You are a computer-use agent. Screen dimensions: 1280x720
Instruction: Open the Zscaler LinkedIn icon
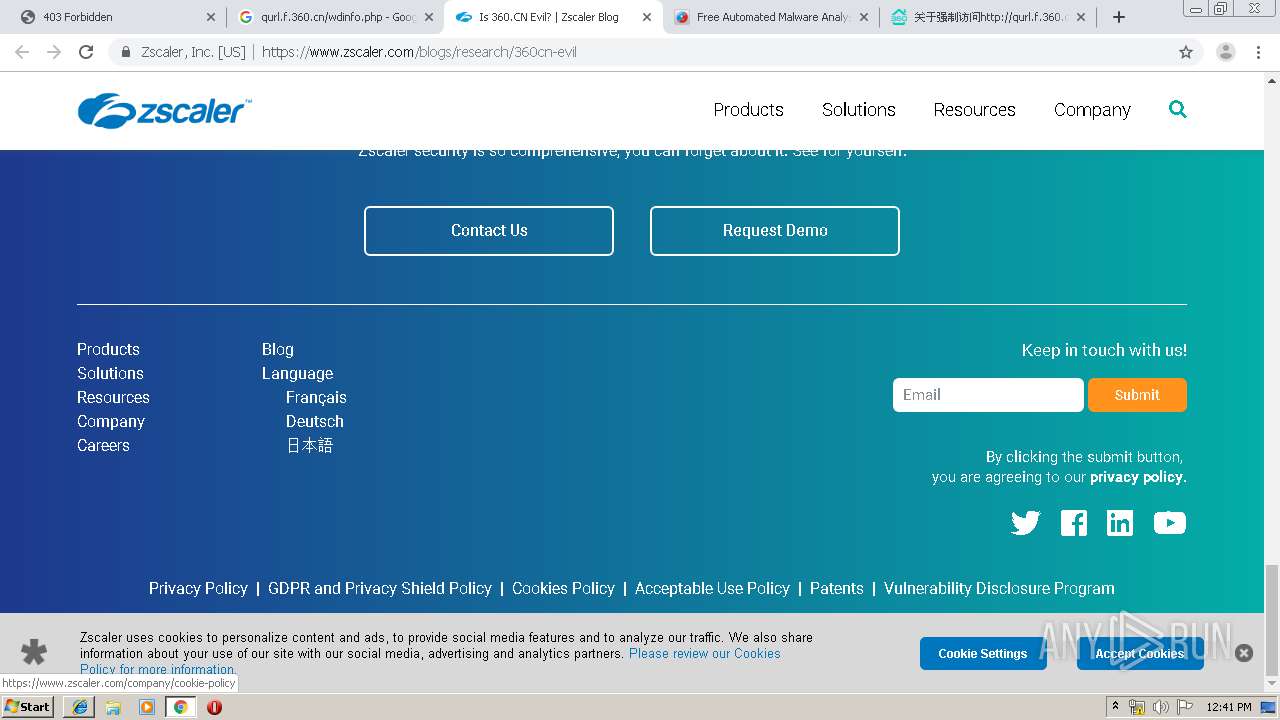(x=1120, y=523)
